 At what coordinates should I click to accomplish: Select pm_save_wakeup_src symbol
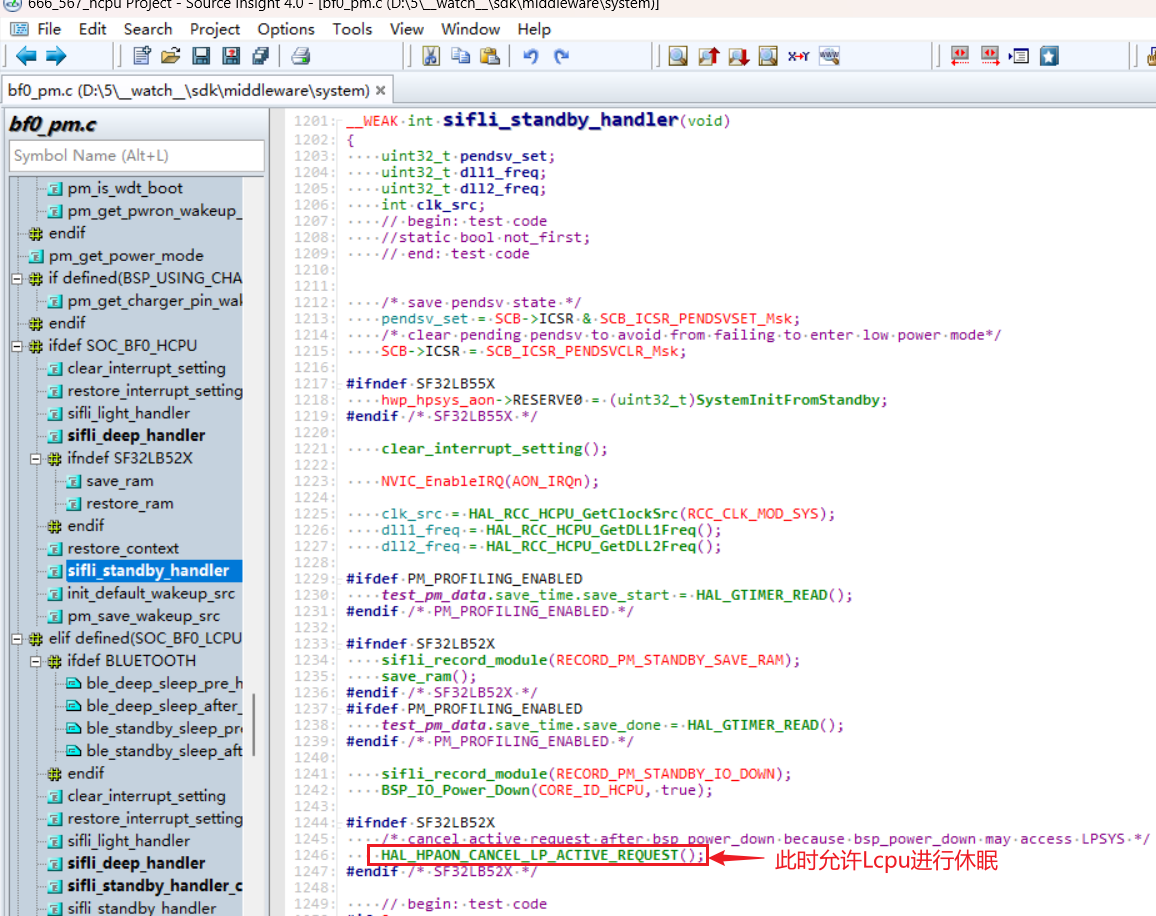pyautogui.click(x=144, y=617)
